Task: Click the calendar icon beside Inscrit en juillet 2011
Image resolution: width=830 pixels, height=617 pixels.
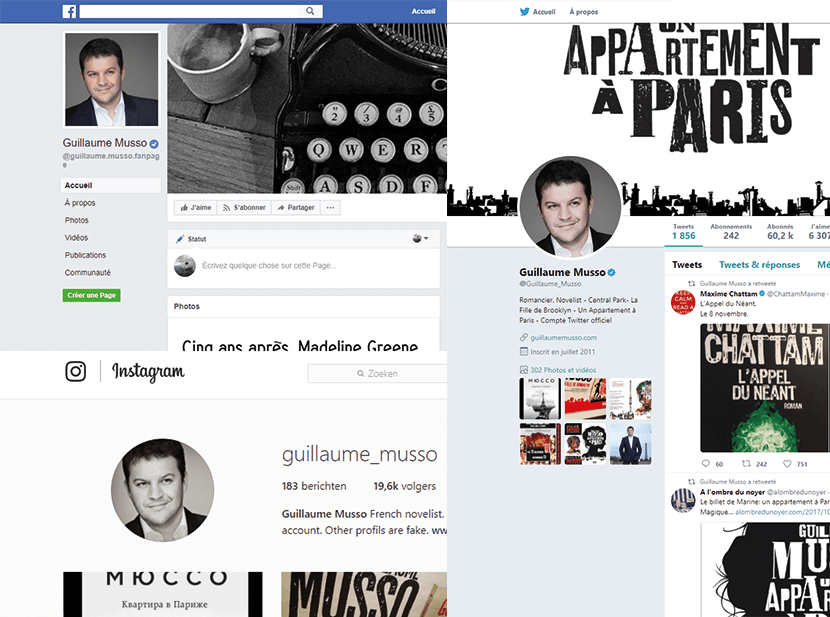Action: pos(524,352)
